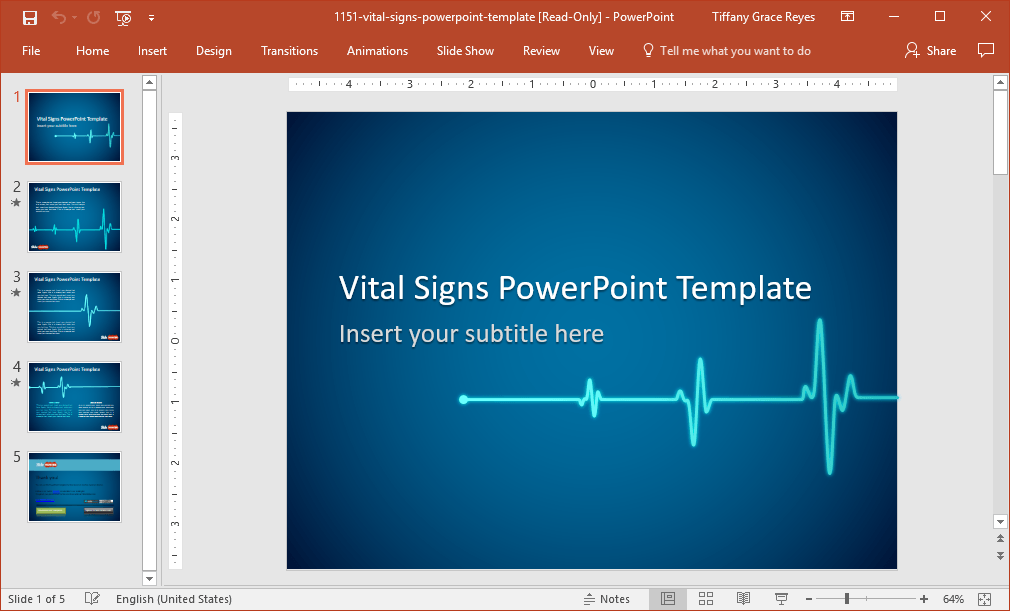Open the Comments speech bubble icon
This screenshot has width=1010, height=611.
pyautogui.click(x=986, y=50)
